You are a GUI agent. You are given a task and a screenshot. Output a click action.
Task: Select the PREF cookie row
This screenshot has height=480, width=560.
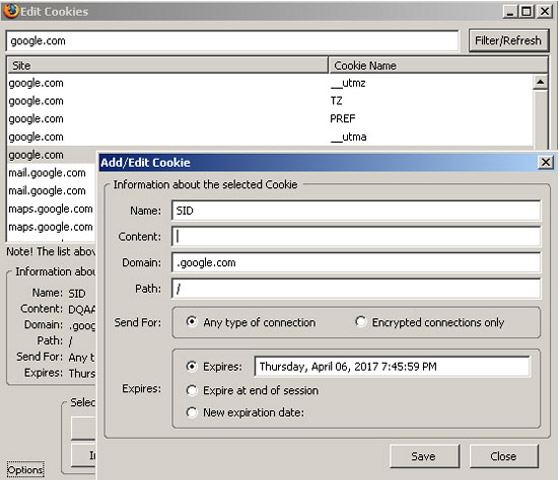pyautogui.click(x=270, y=119)
